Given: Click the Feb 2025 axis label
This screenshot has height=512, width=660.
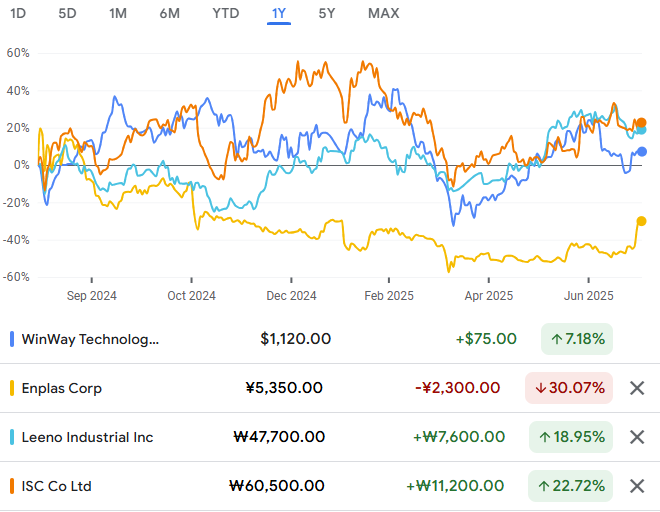Looking at the screenshot, I should click(389, 296).
